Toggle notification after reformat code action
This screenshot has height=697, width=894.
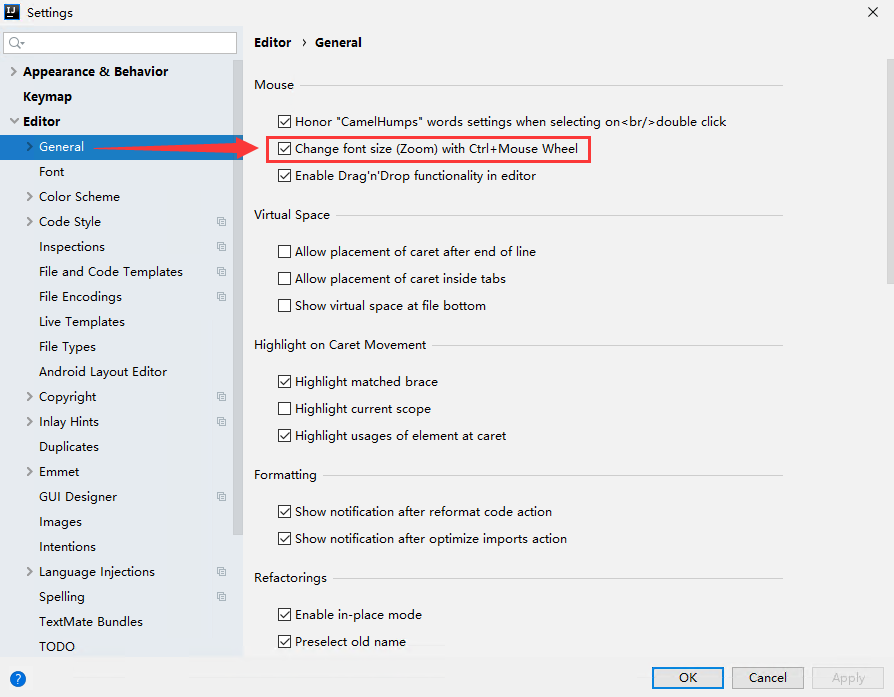click(284, 512)
